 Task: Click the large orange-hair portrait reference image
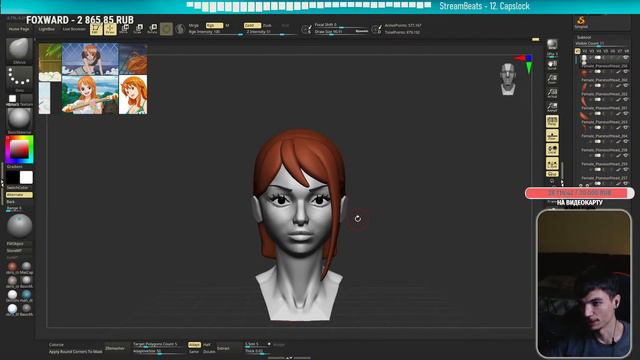pos(133,94)
